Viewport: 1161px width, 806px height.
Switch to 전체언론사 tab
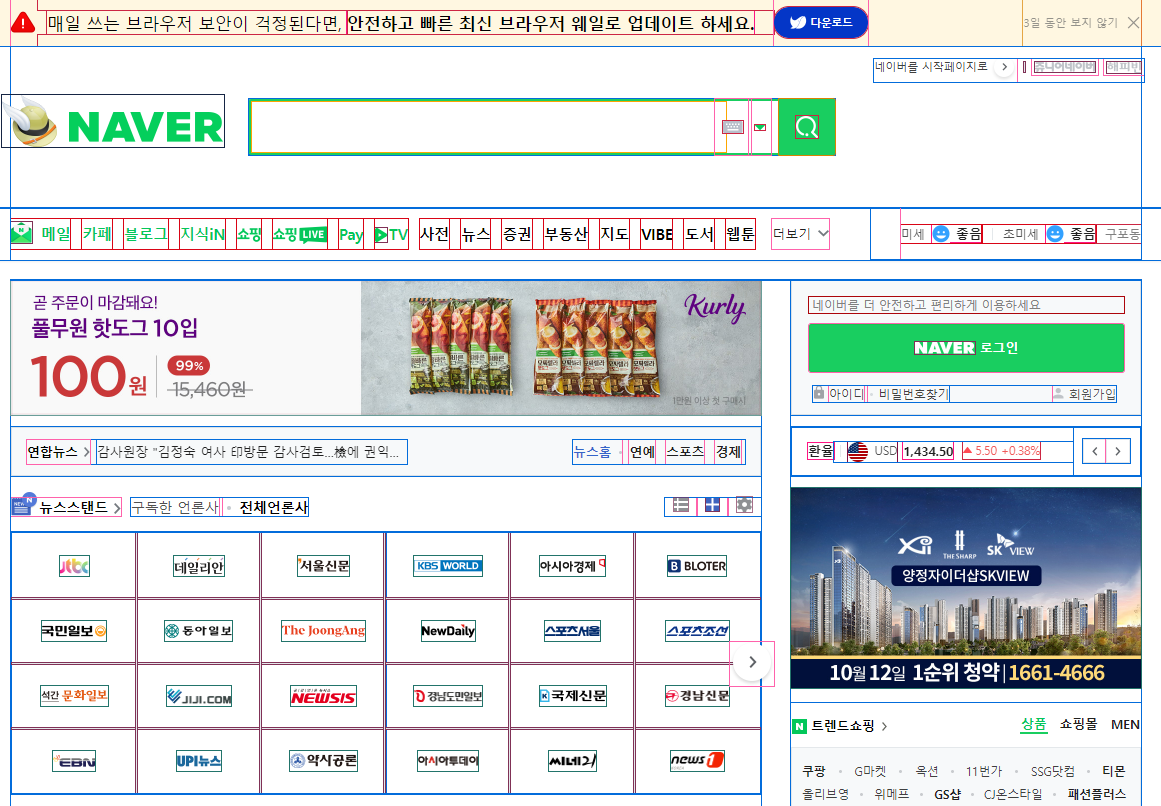(273, 507)
